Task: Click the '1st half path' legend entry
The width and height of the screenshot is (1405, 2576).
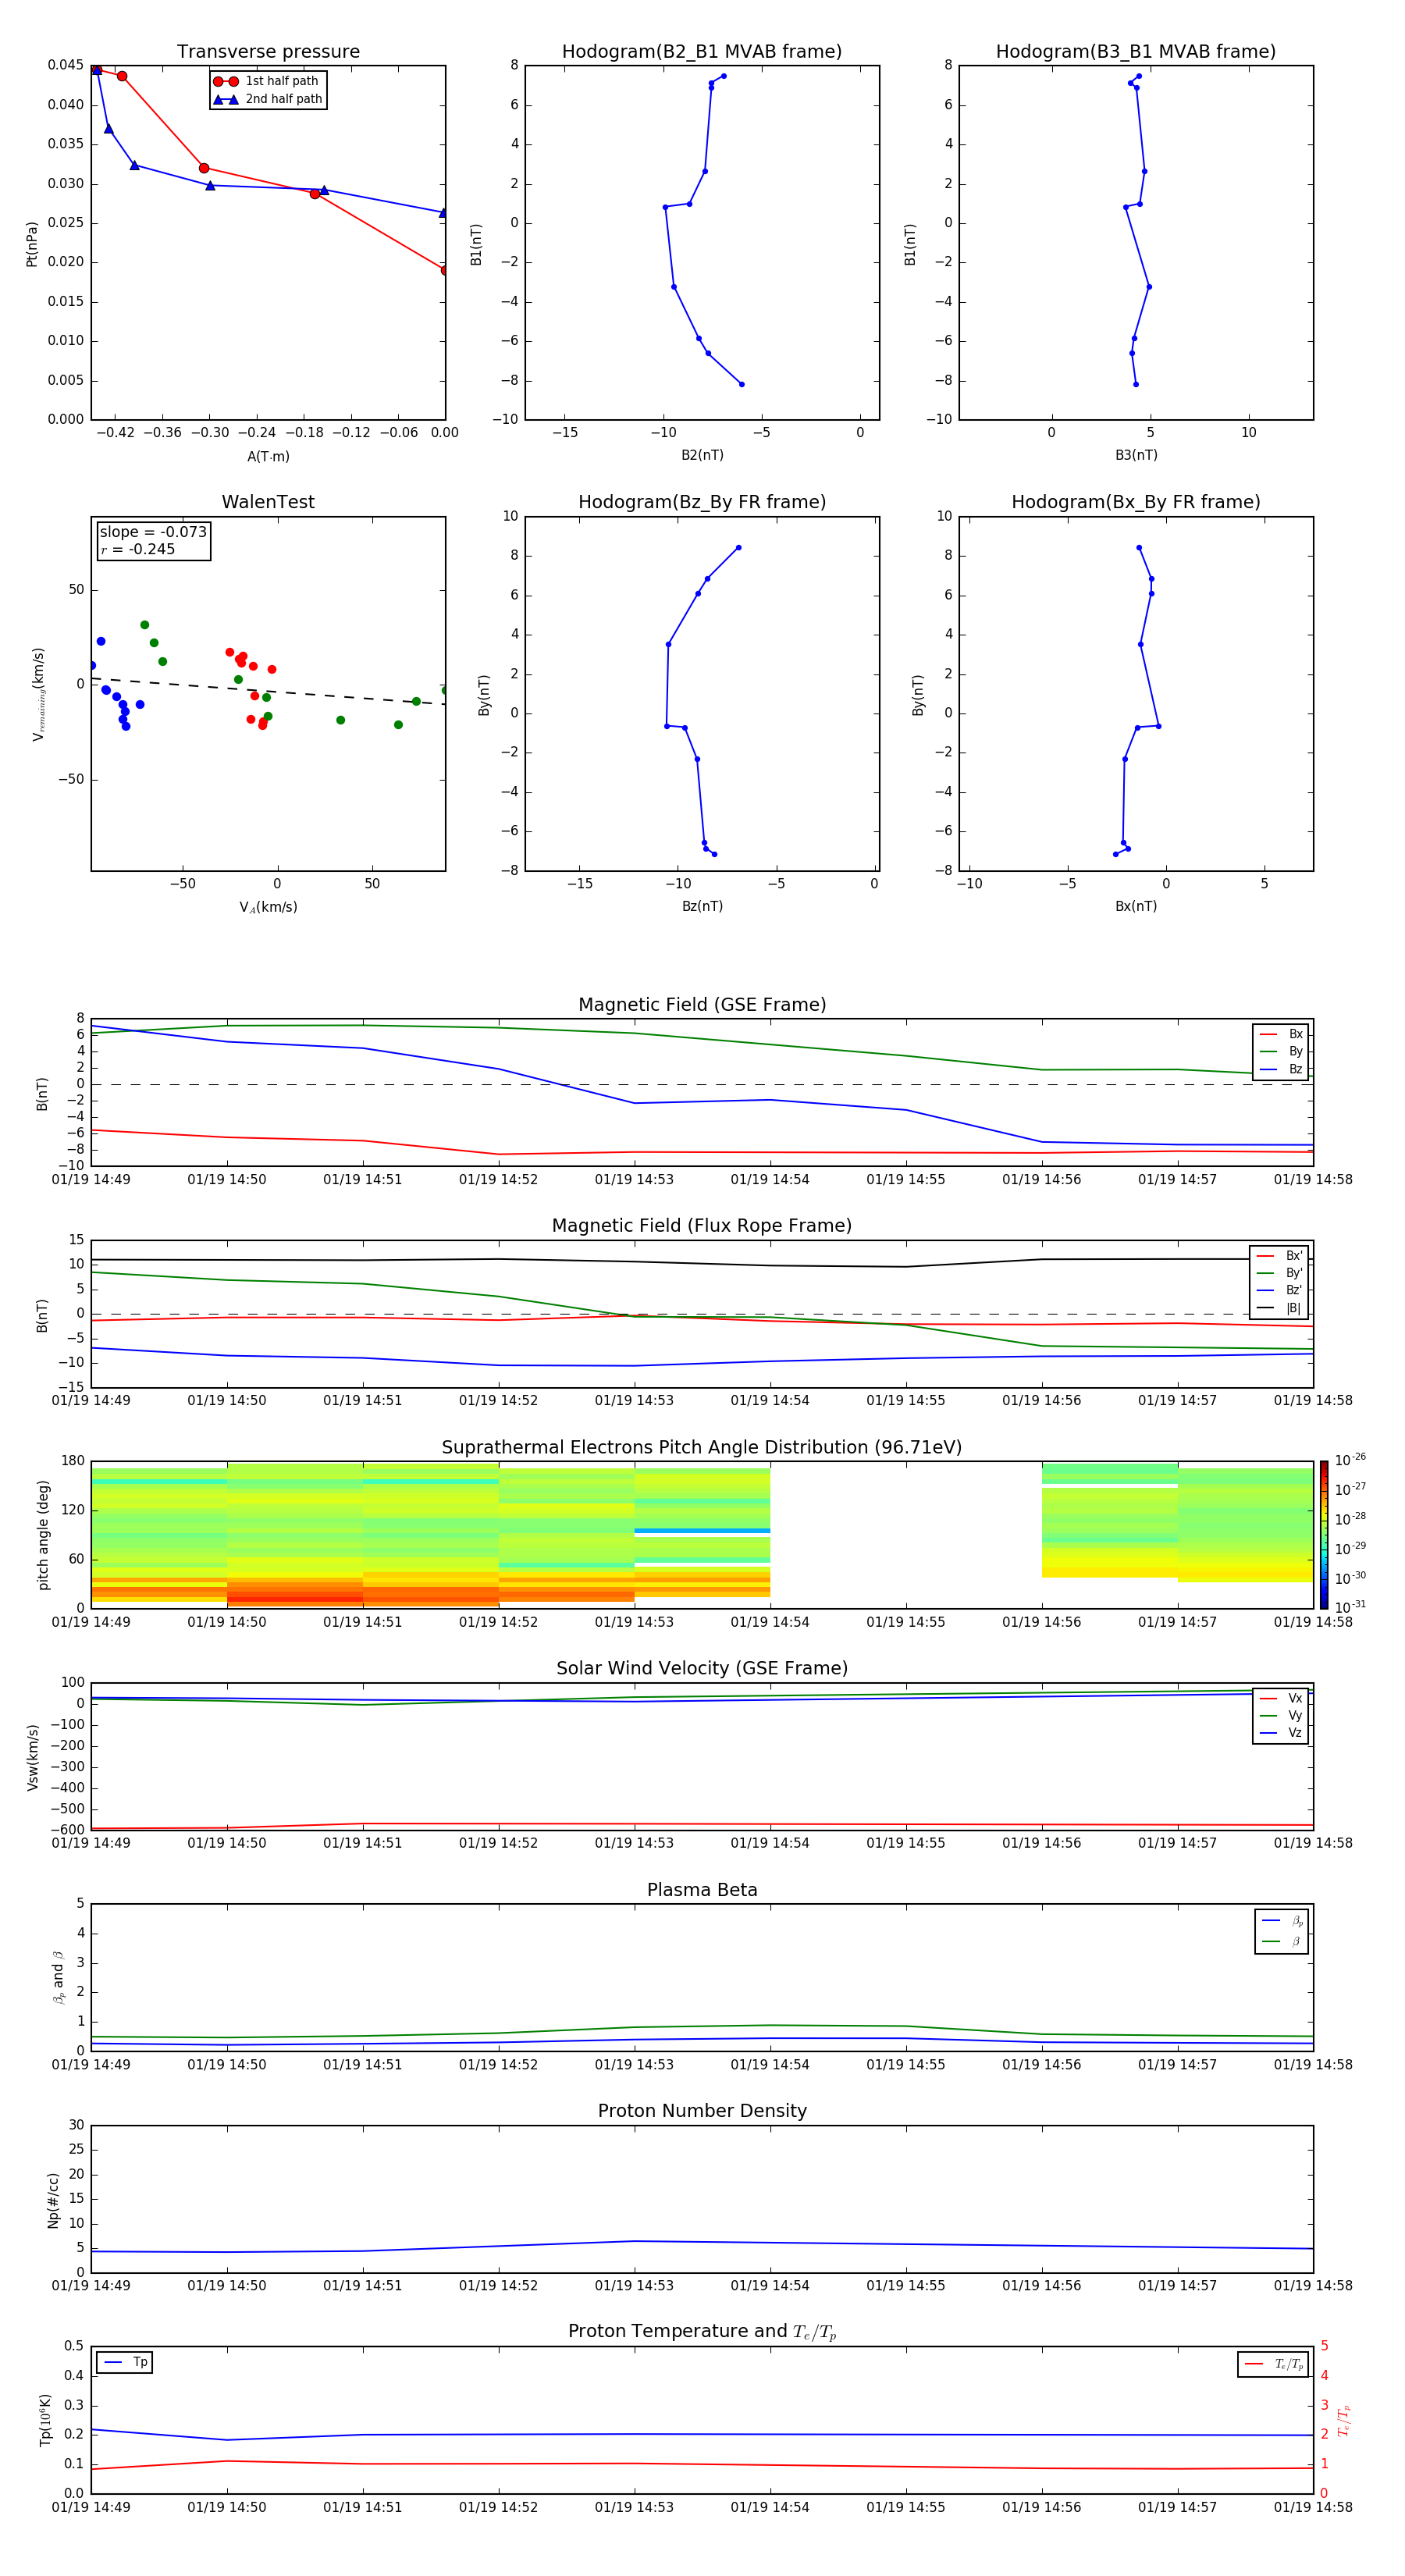Action: (x=266, y=81)
